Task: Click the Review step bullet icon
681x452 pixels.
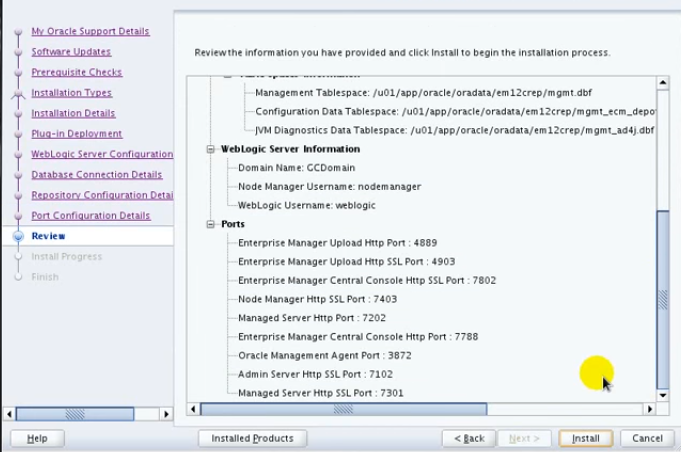Action: [x=18, y=236]
